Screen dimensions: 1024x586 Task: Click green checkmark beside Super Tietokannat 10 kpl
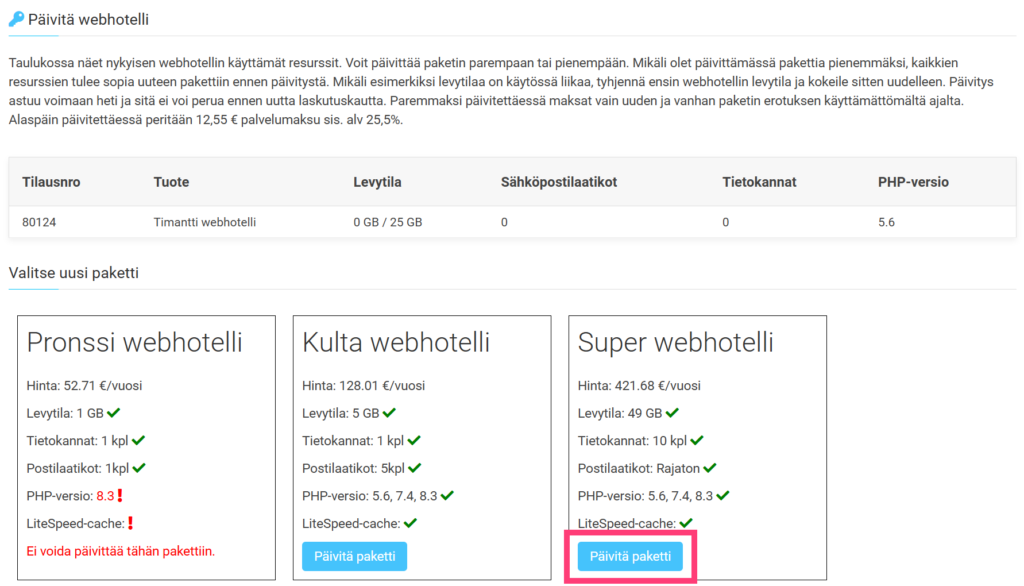tap(697, 440)
